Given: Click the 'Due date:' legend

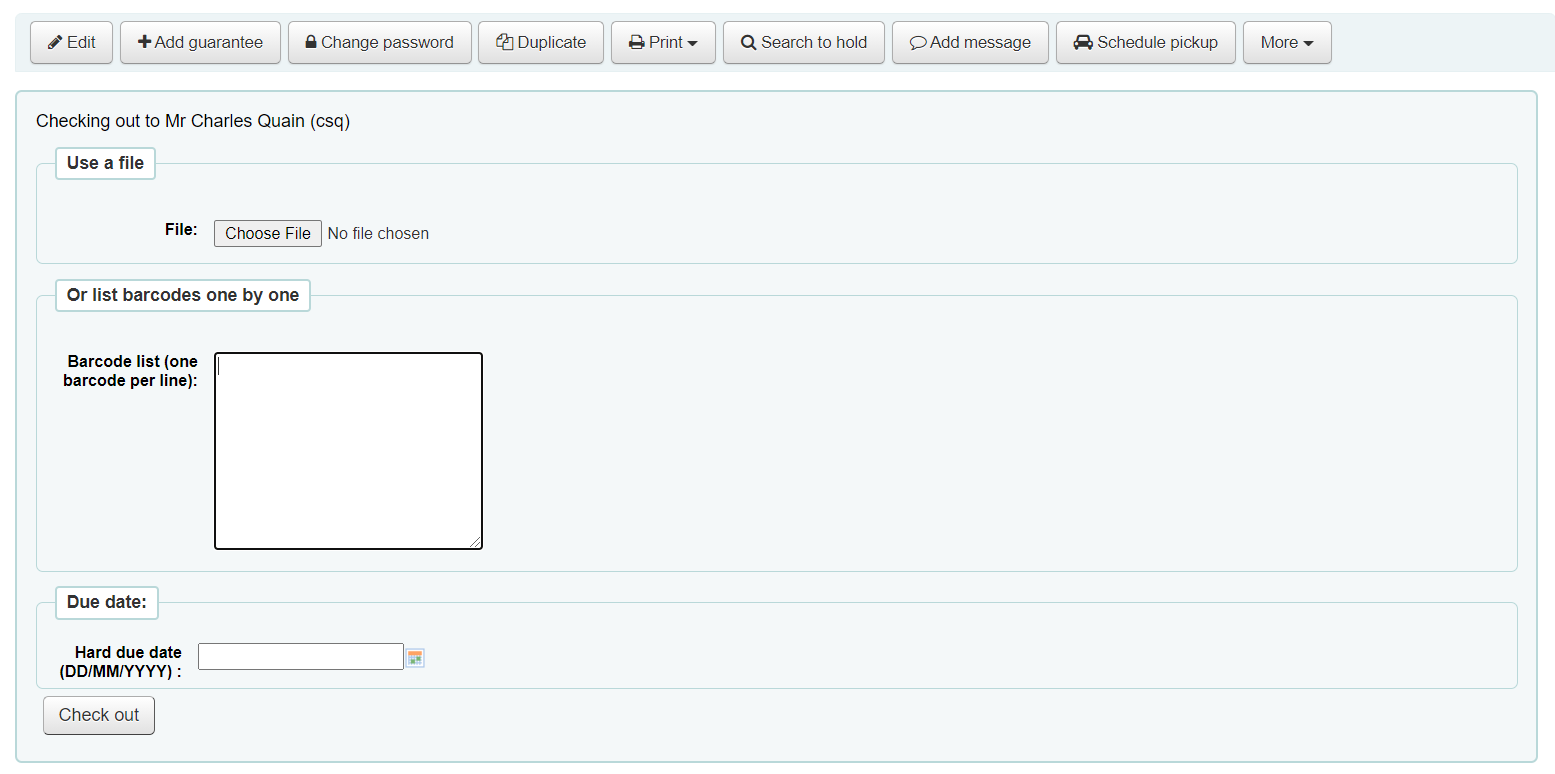Looking at the screenshot, I should pyautogui.click(x=107, y=602).
